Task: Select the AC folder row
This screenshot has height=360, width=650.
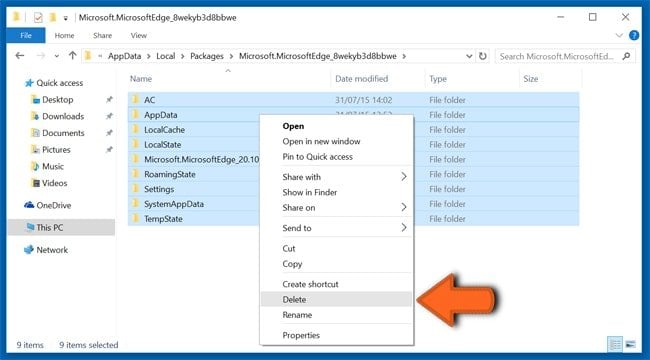Action: (x=353, y=100)
